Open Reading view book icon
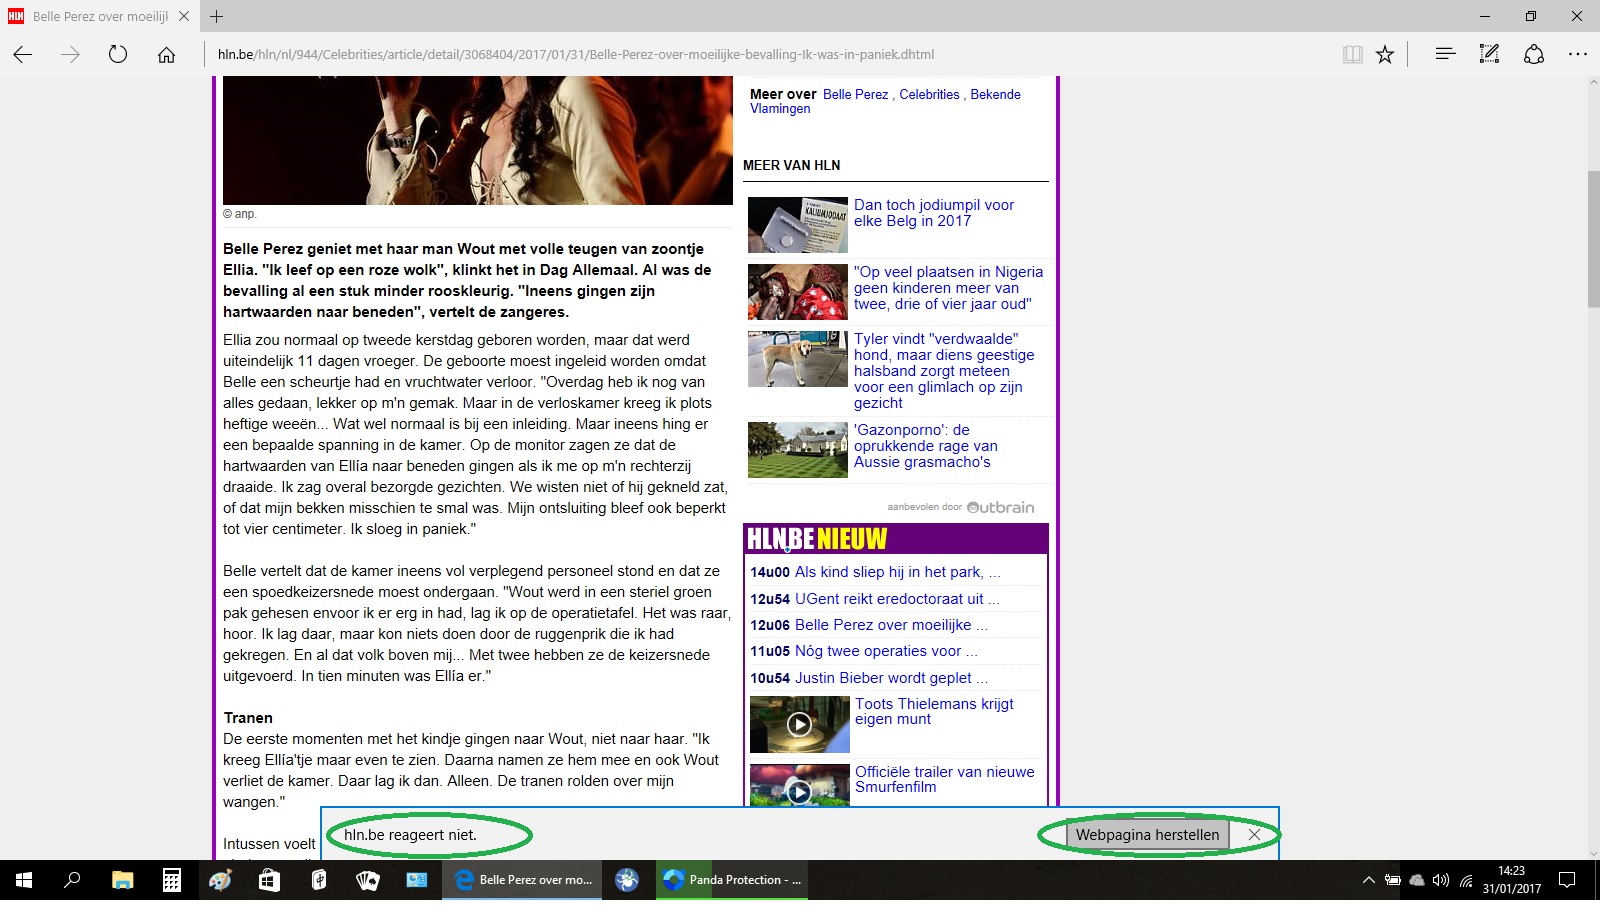 pyautogui.click(x=1352, y=55)
